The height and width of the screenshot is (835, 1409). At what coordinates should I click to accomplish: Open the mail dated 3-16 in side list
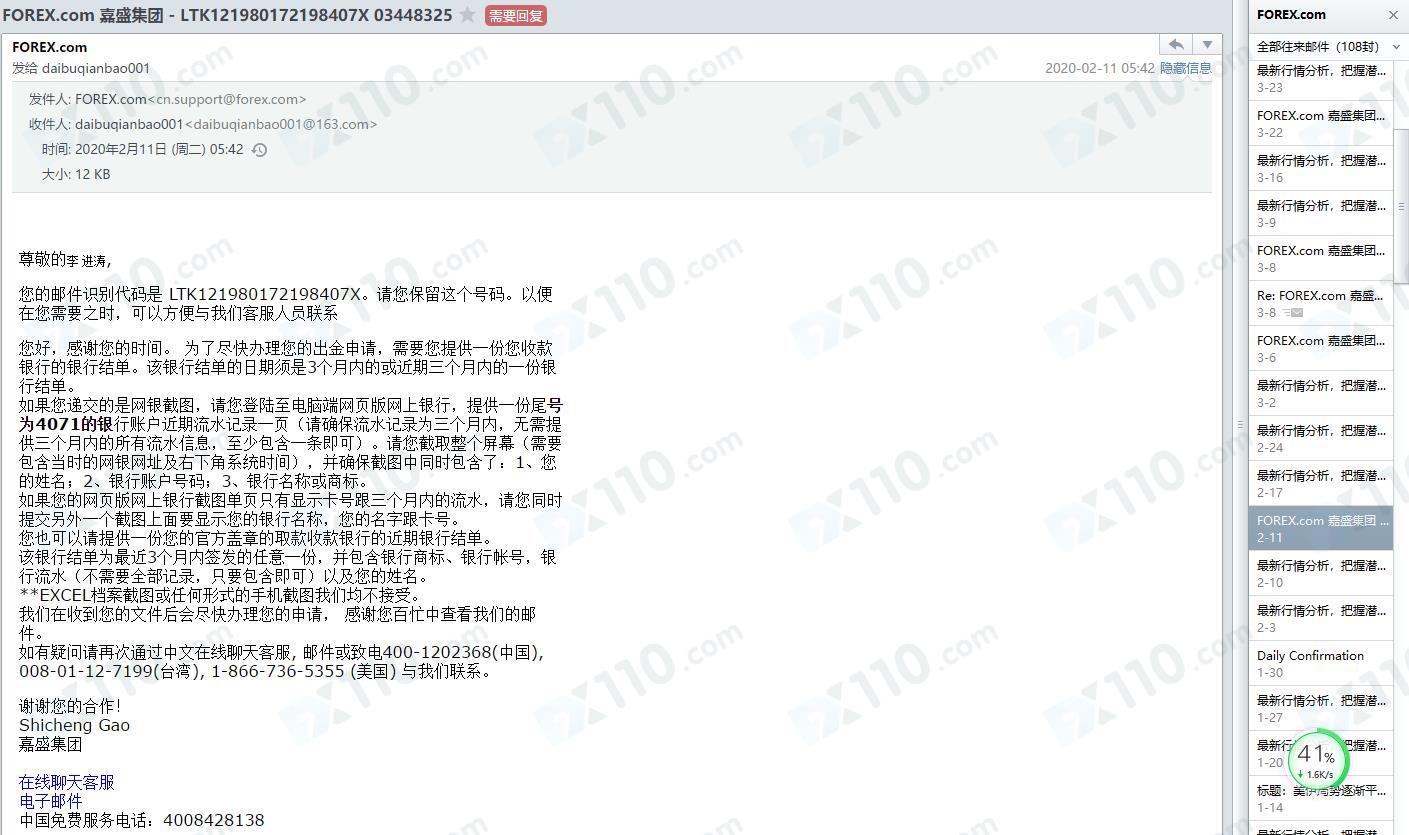pos(1321,168)
